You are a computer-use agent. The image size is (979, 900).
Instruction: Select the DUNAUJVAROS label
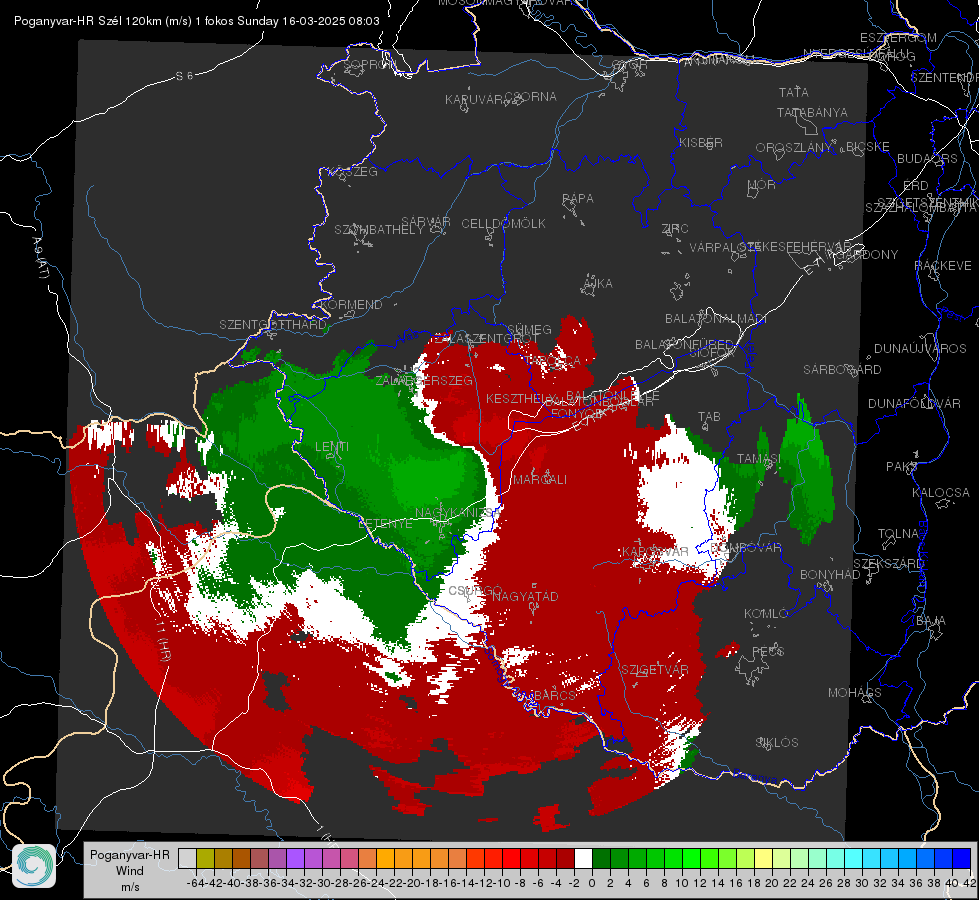click(x=920, y=349)
